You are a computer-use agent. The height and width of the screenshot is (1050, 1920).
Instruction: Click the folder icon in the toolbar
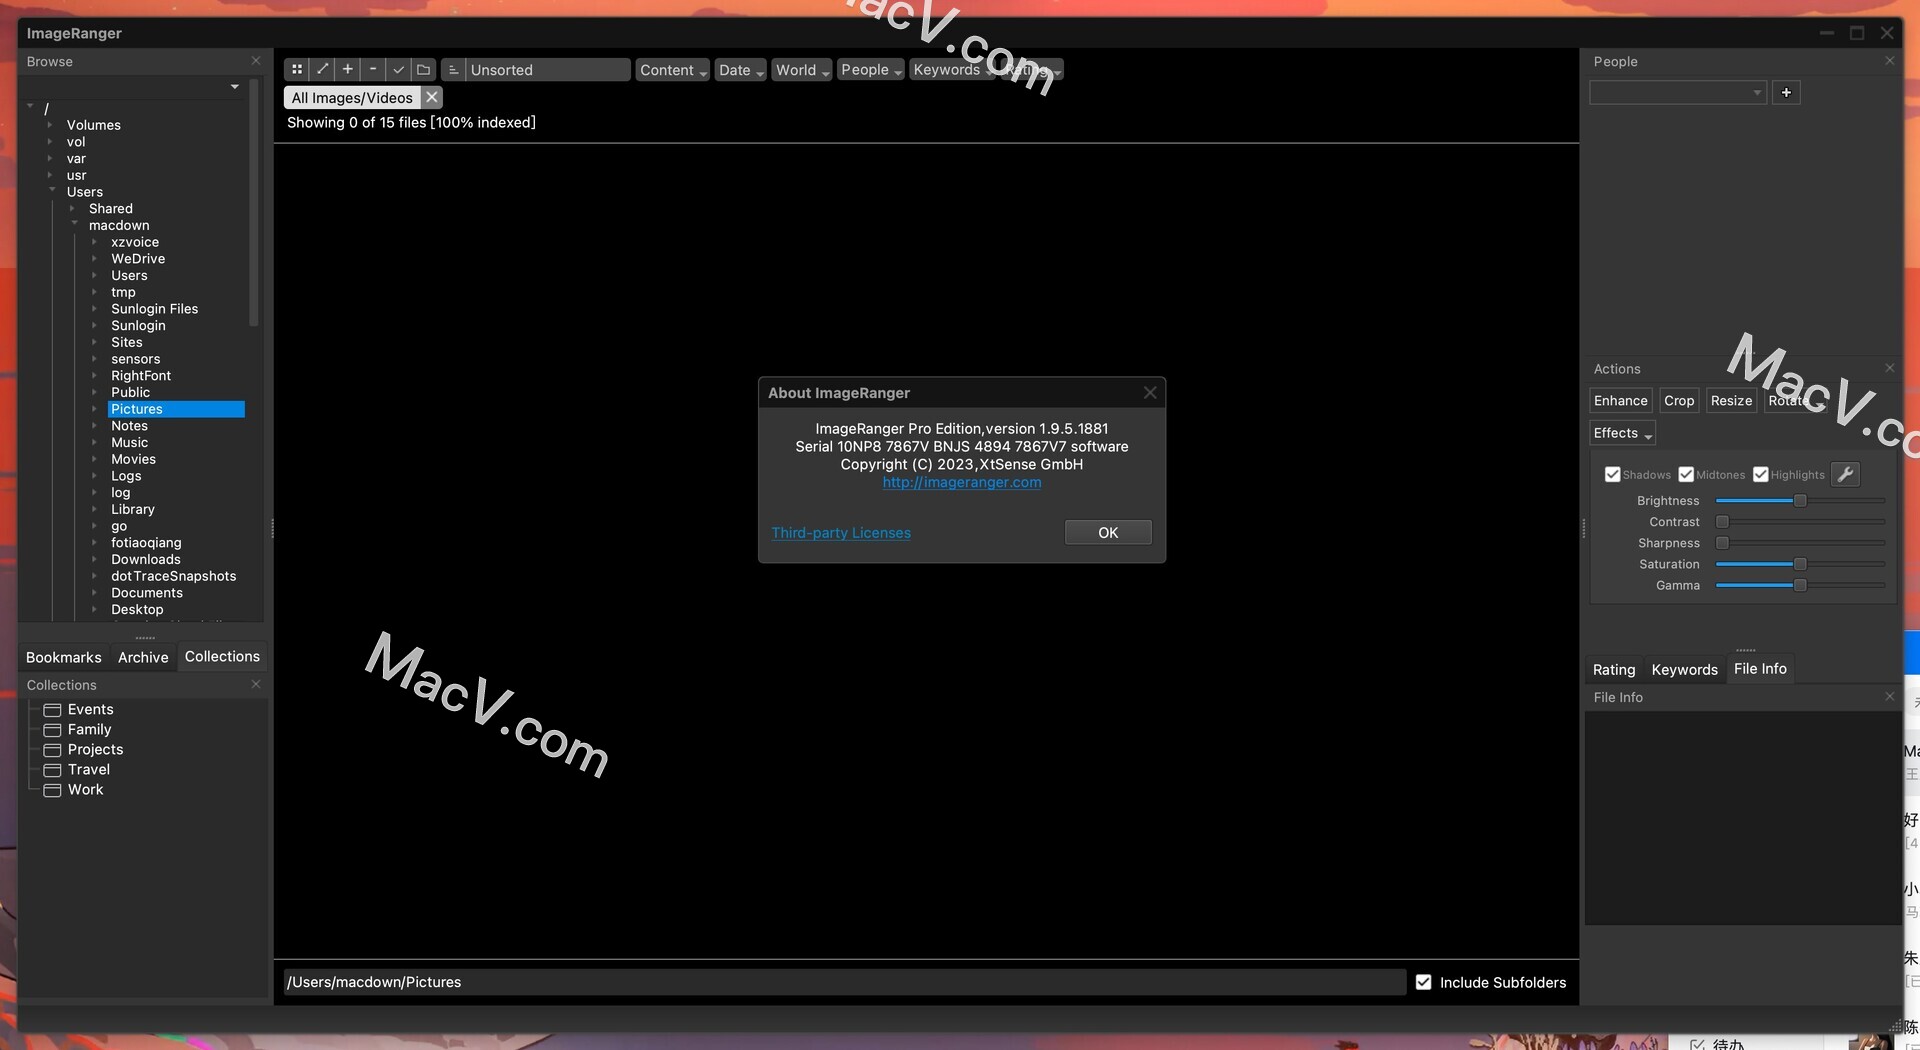(423, 70)
